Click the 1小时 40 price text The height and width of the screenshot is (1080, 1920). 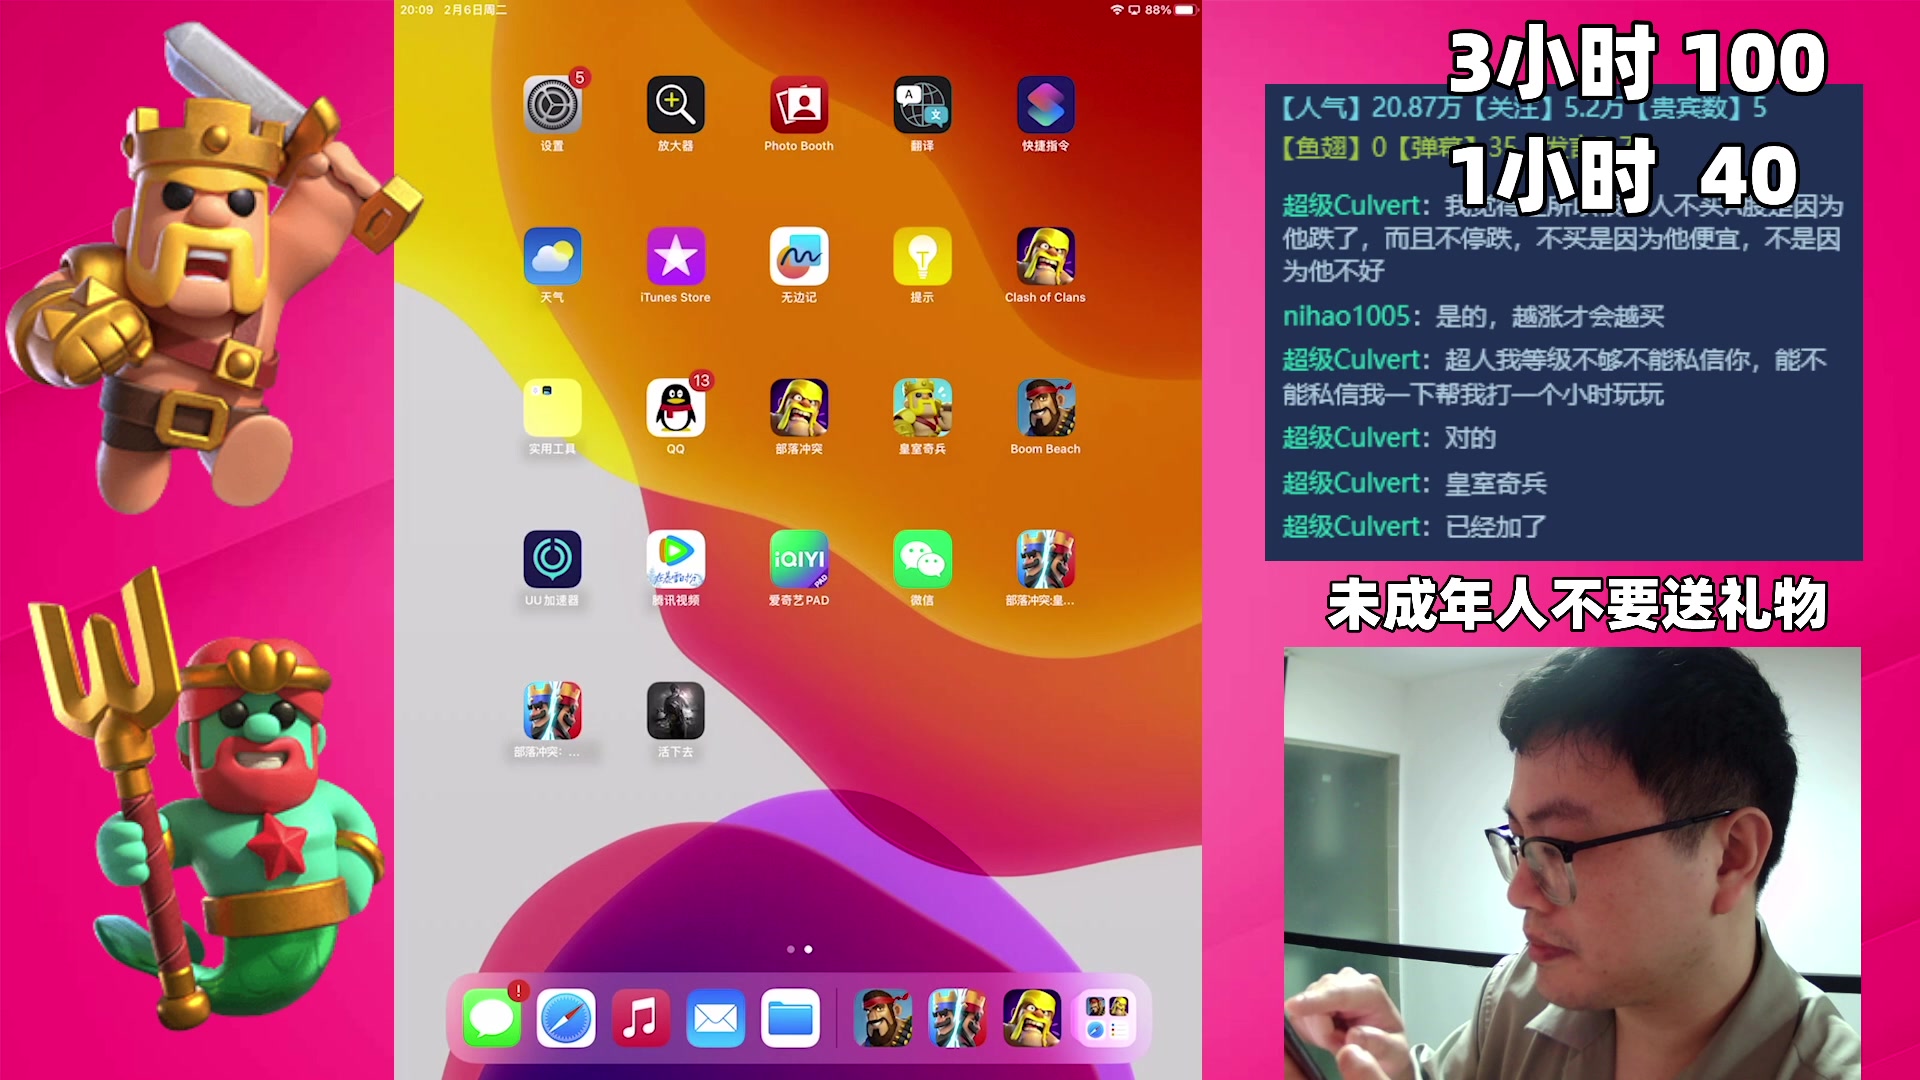[x=1626, y=175]
